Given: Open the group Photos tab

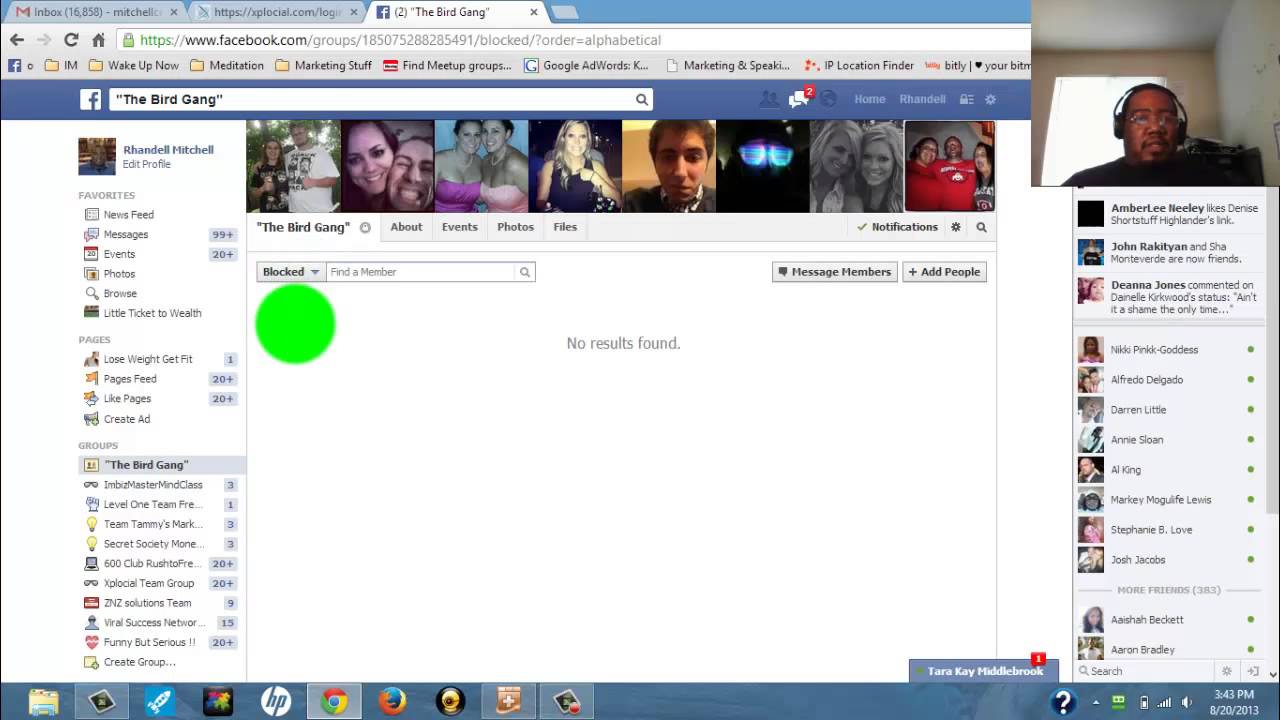Looking at the screenshot, I should pyautogui.click(x=516, y=227).
